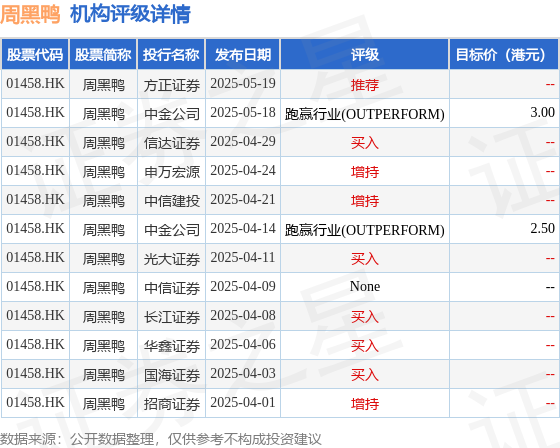Select the target price 2.50 cell
This screenshot has height=448, width=560.
[x=504, y=229]
